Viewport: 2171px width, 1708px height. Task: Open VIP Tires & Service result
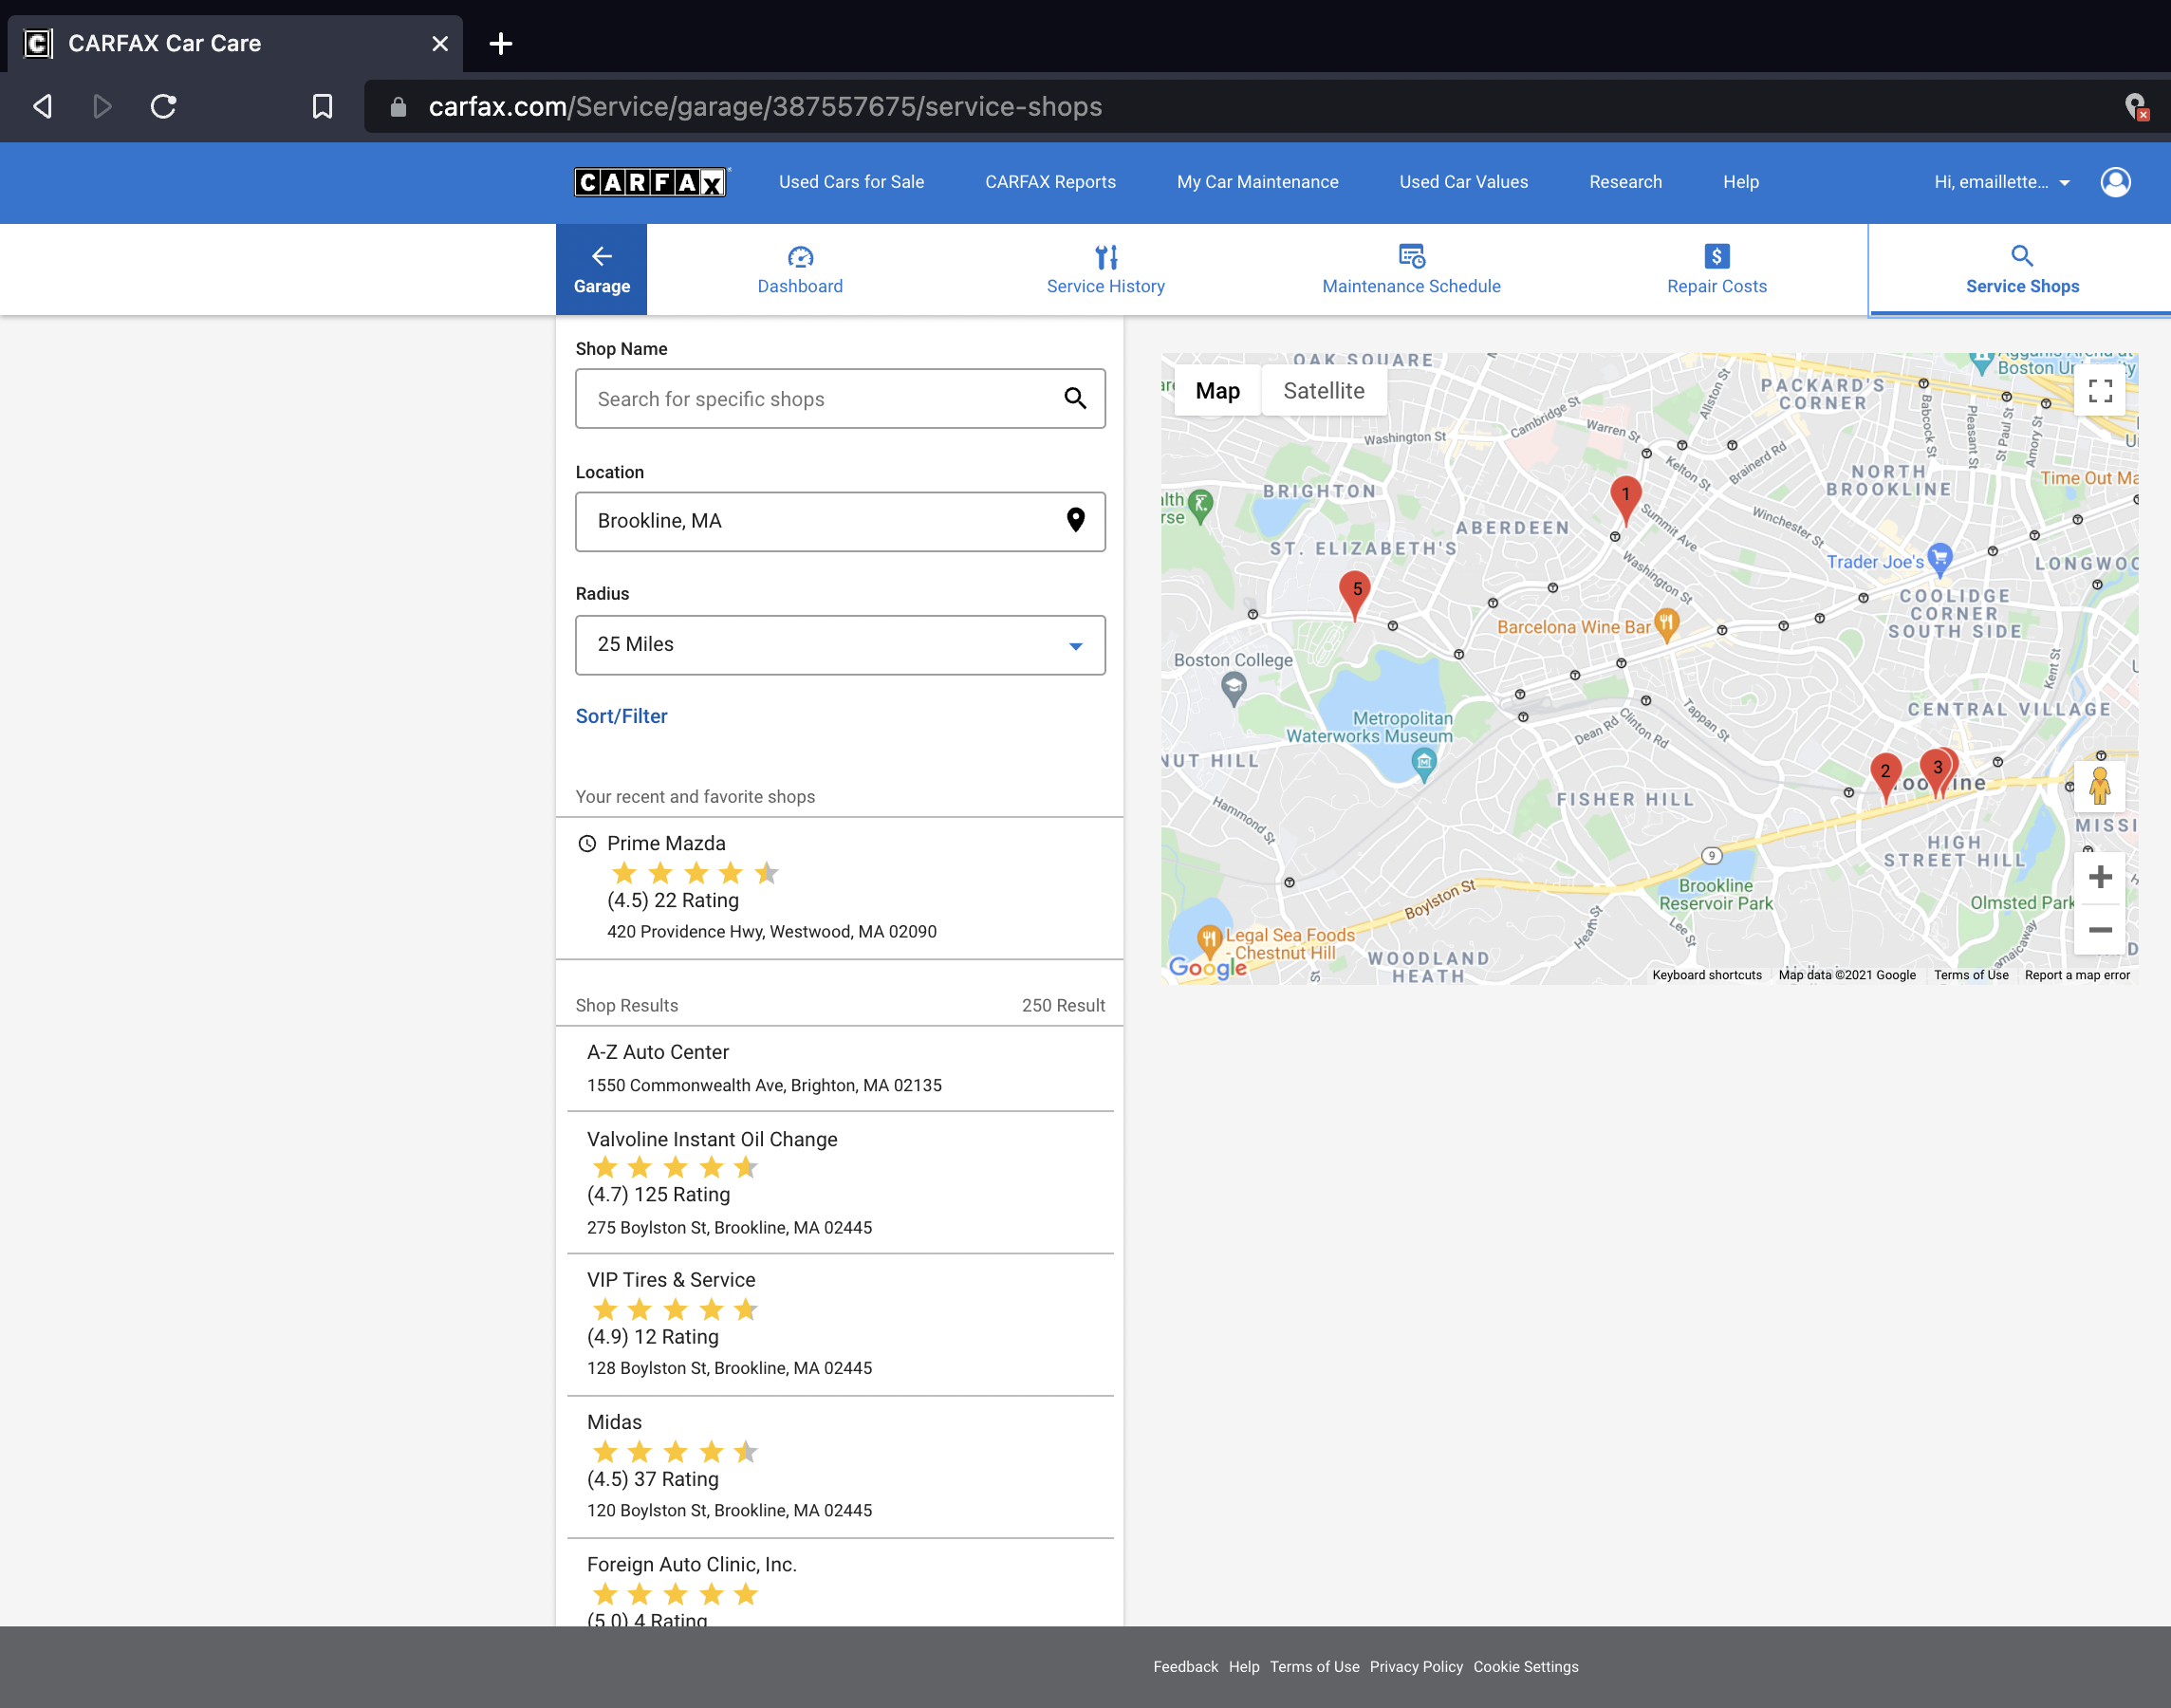click(840, 1324)
